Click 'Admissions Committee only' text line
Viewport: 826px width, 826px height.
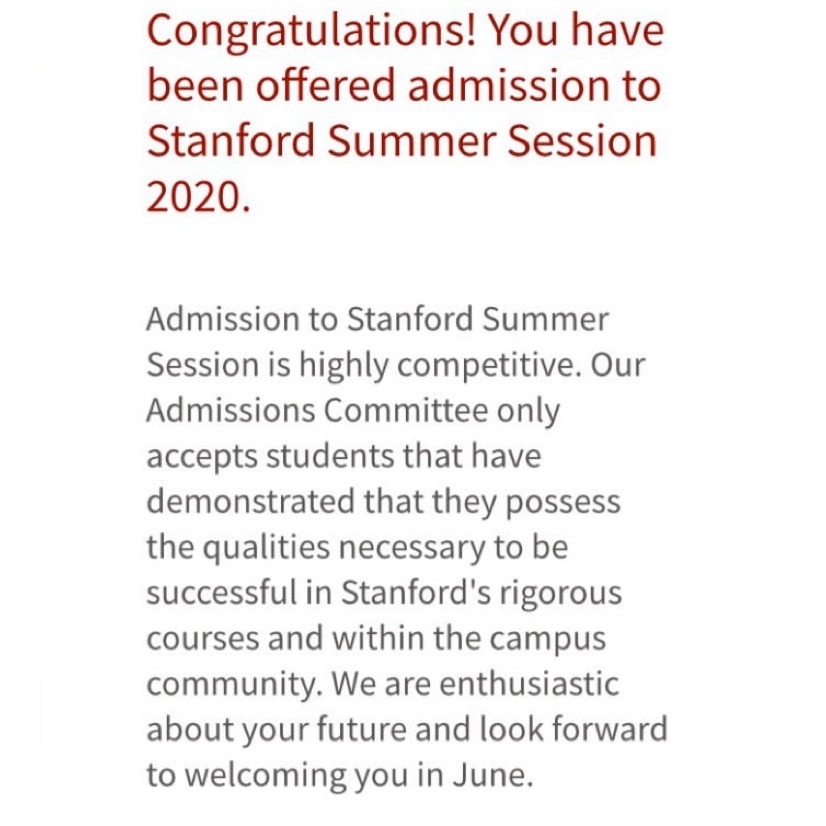(353, 411)
